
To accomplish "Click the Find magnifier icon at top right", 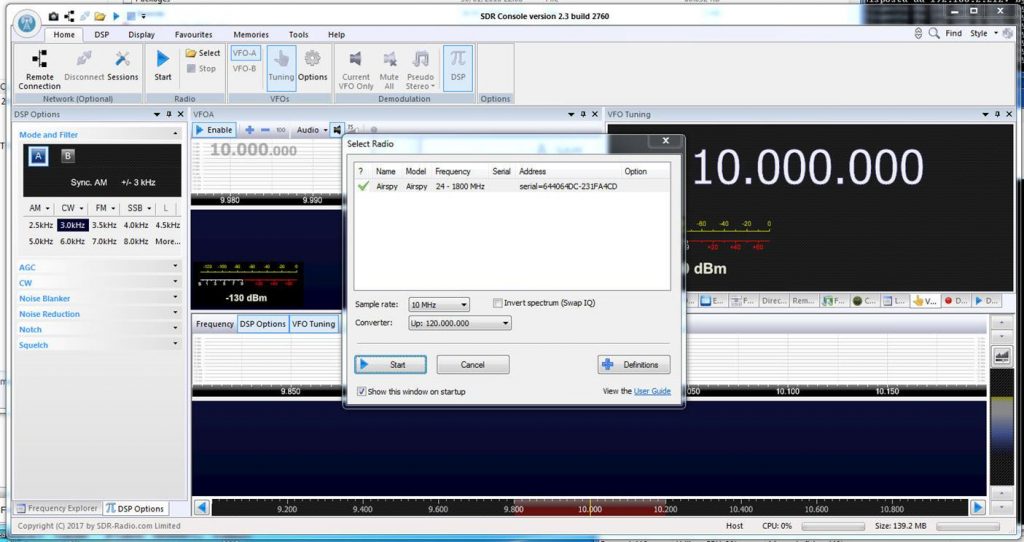I will 935,33.
